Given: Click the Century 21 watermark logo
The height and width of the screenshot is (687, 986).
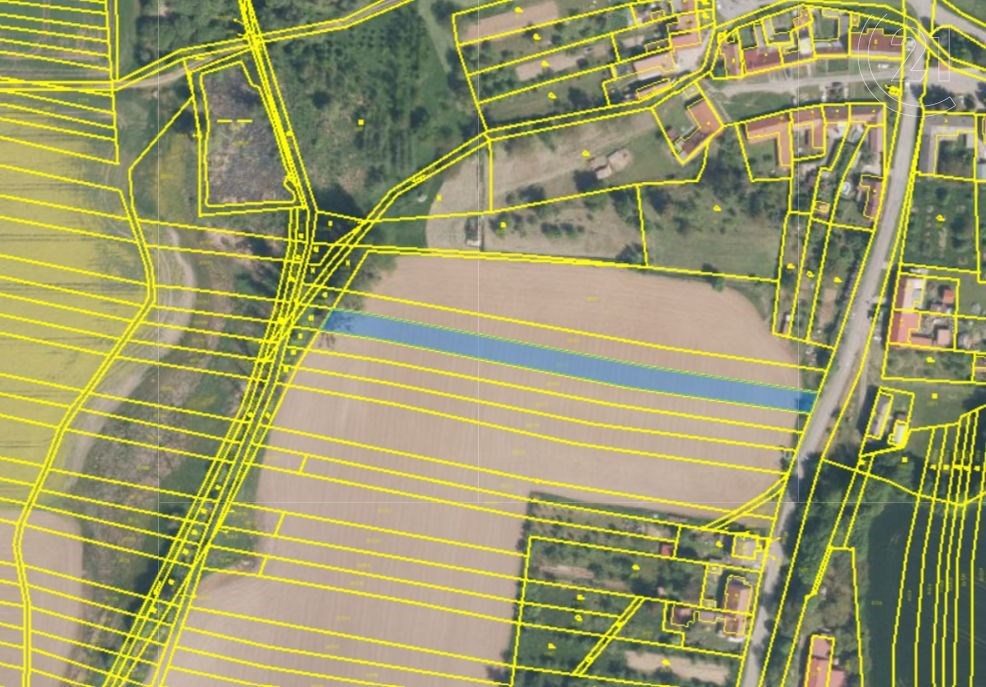Looking at the screenshot, I should [x=905, y=58].
